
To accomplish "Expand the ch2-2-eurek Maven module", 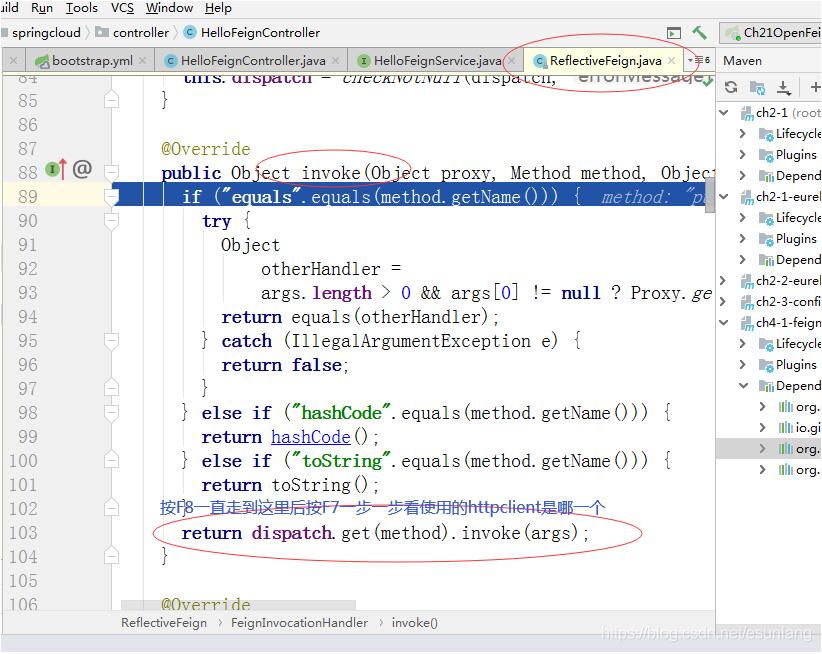I will point(723,281).
